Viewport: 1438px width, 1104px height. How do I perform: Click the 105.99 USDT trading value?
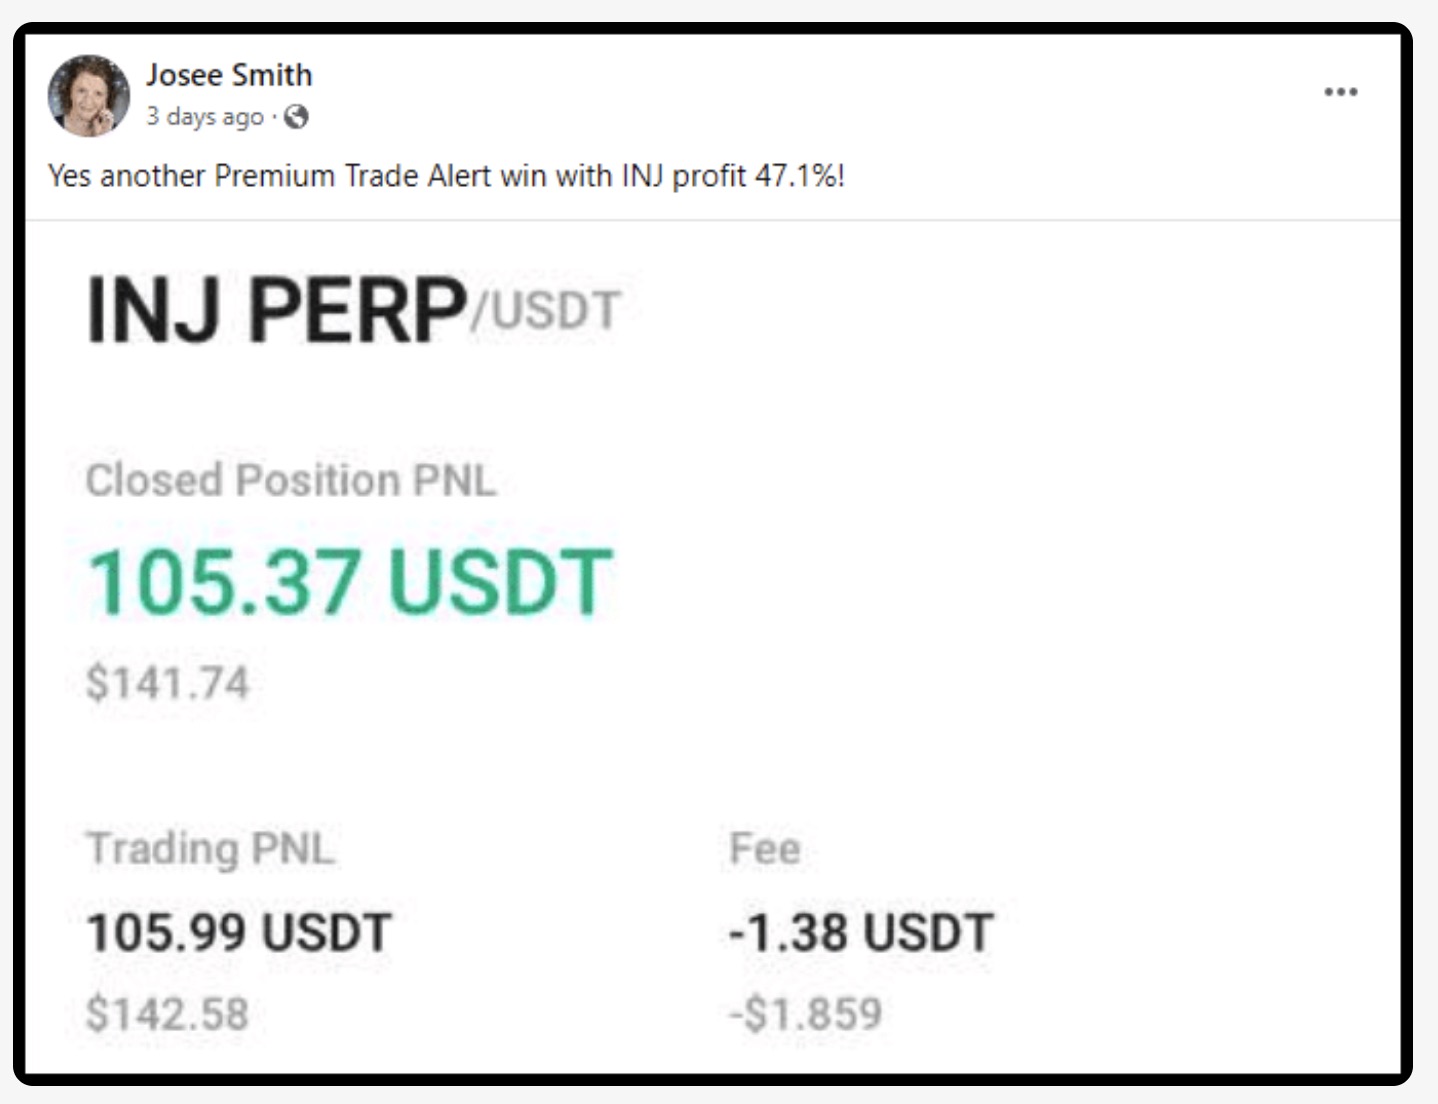239,933
